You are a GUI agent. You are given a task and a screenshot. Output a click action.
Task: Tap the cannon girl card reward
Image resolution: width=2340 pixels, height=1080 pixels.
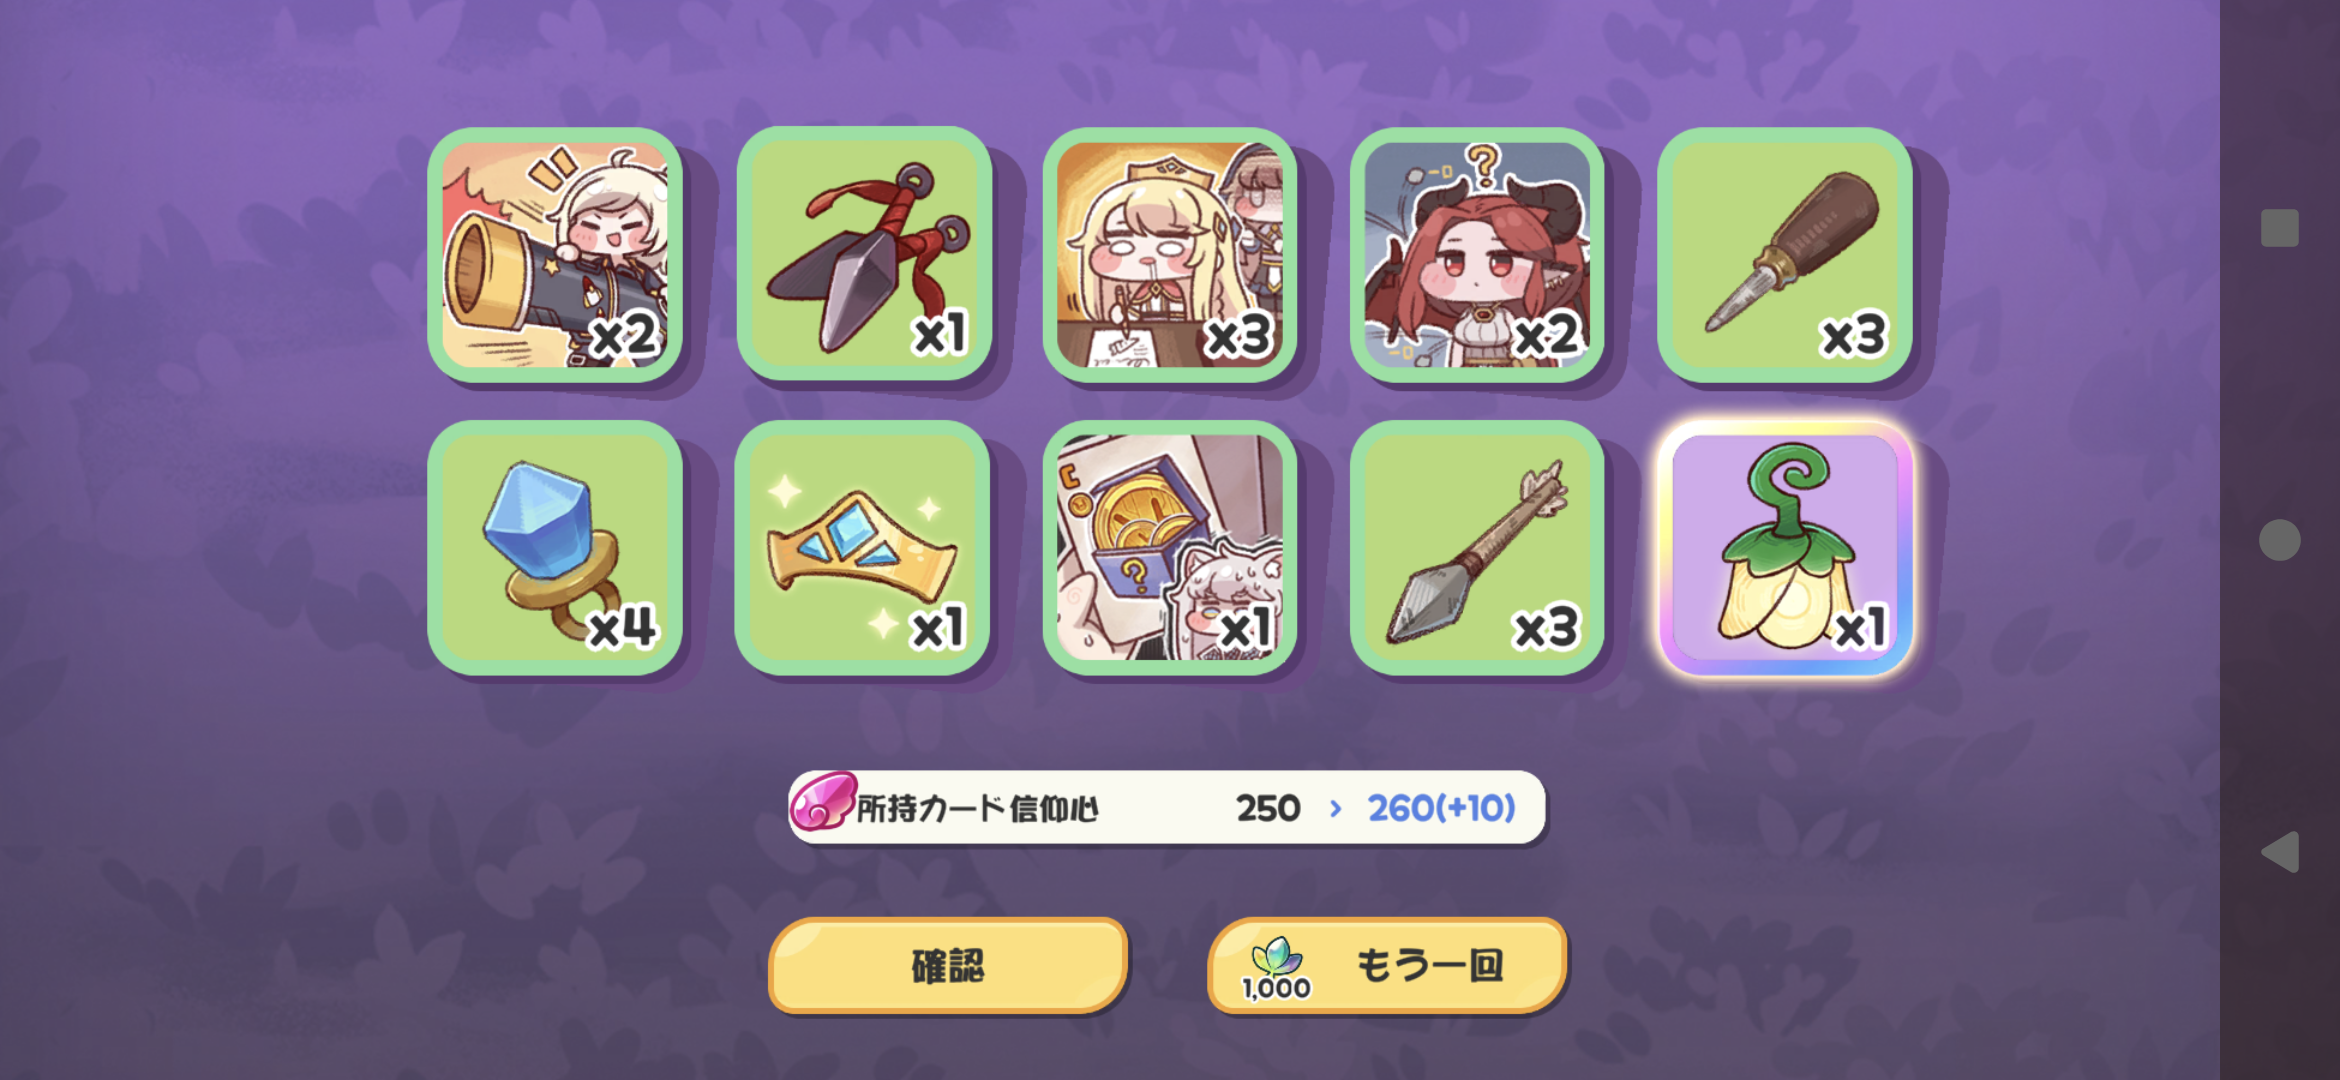555,255
